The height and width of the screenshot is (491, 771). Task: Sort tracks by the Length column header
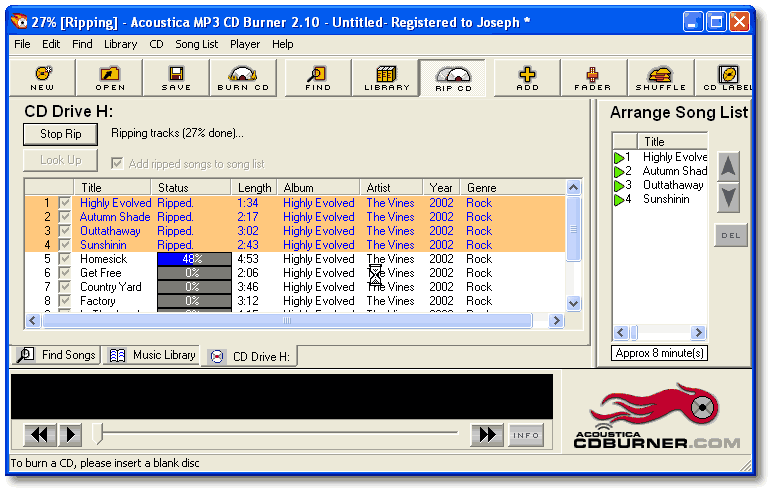click(254, 188)
